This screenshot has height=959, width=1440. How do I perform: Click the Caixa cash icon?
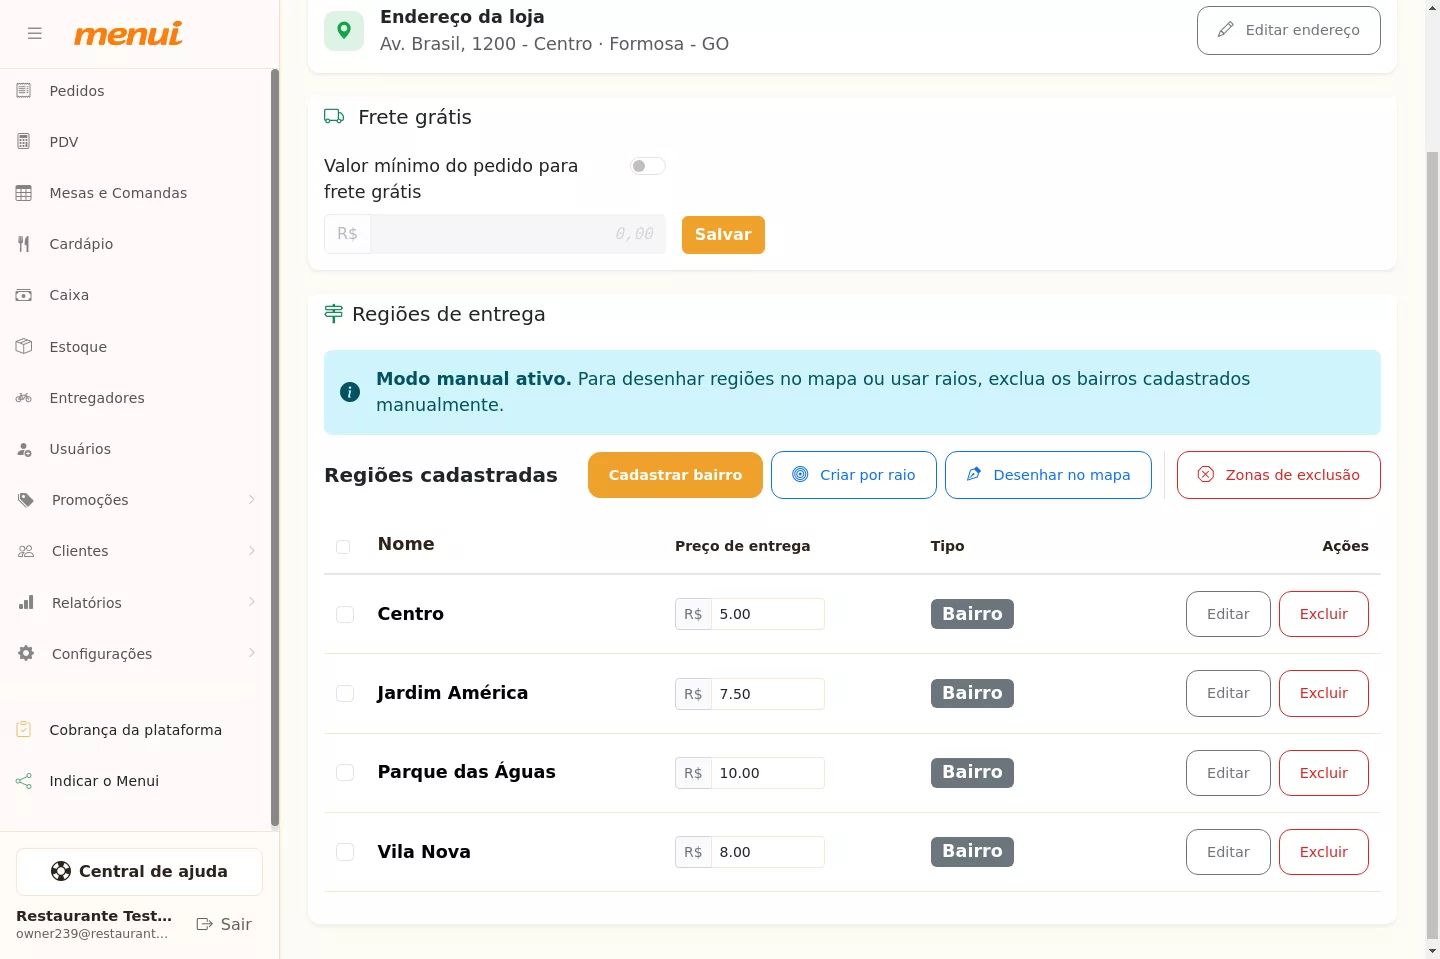point(24,295)
